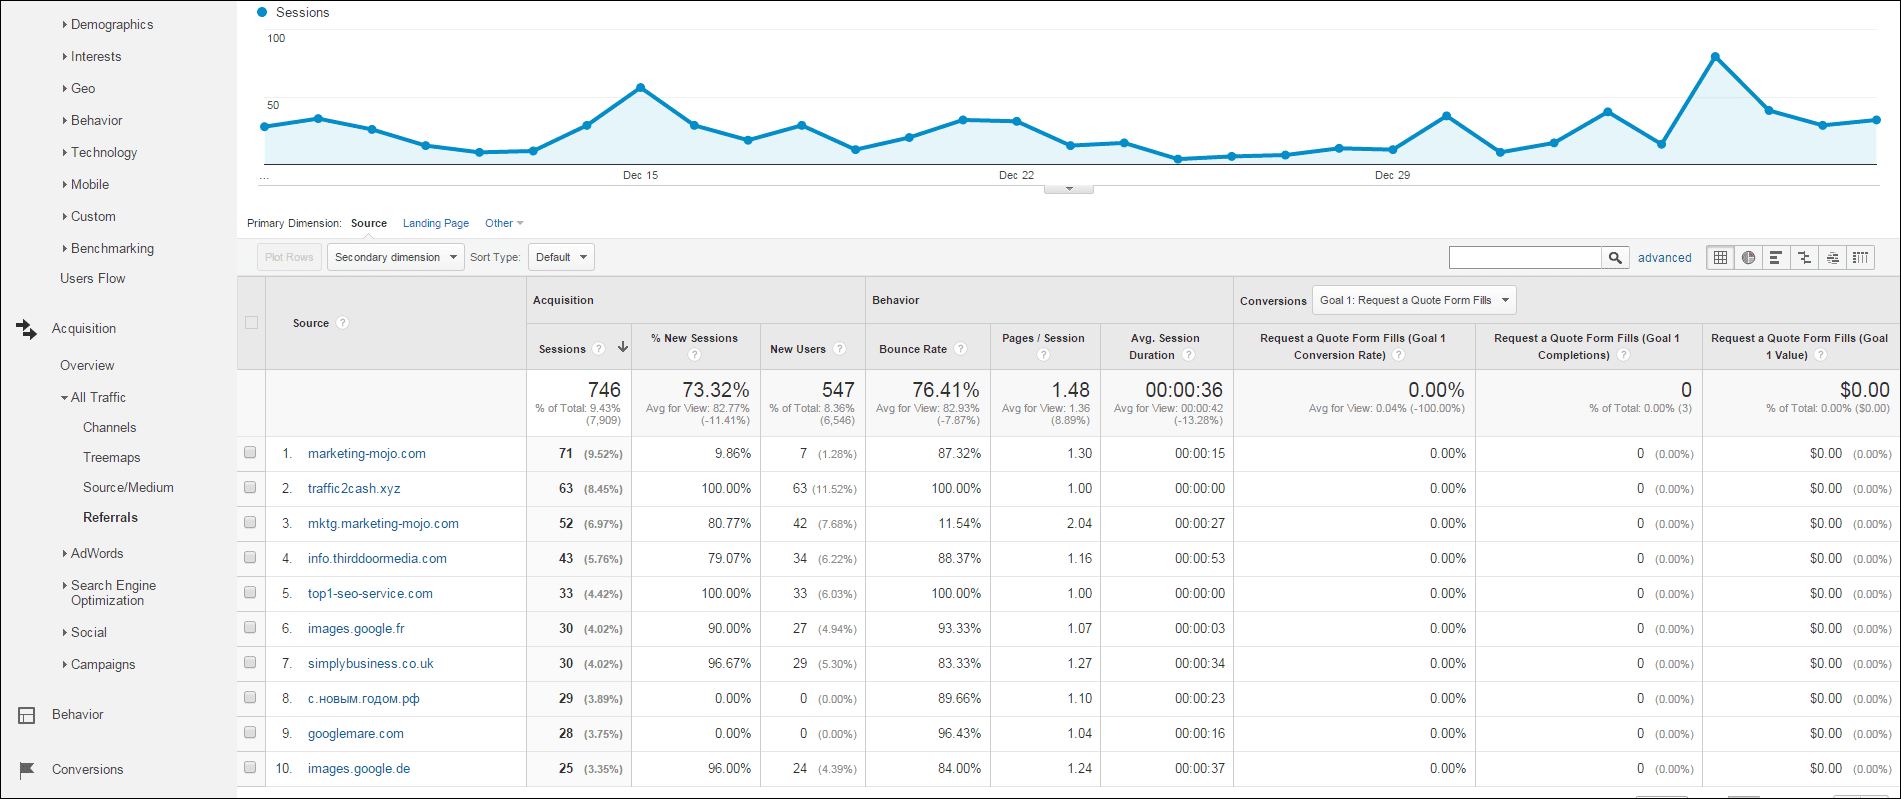Click help icon next to Sessions column

click(x=598, y=349)
